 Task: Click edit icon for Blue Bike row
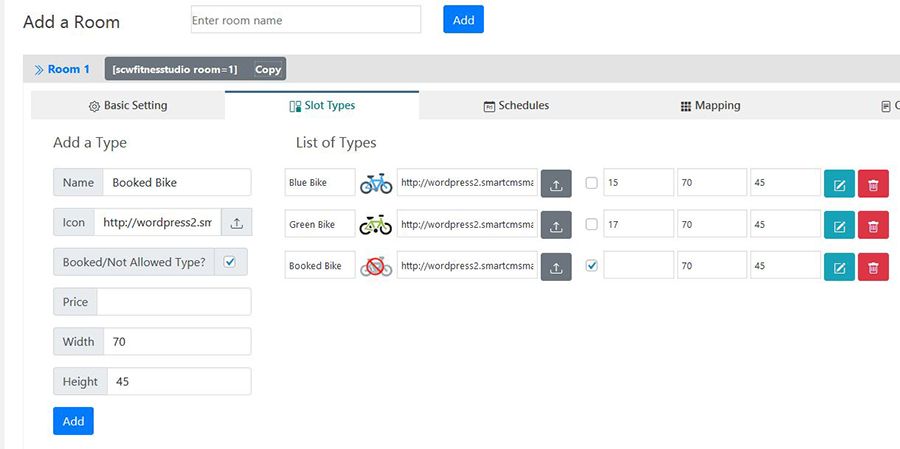pyautogui.click(x=839, y=183)
